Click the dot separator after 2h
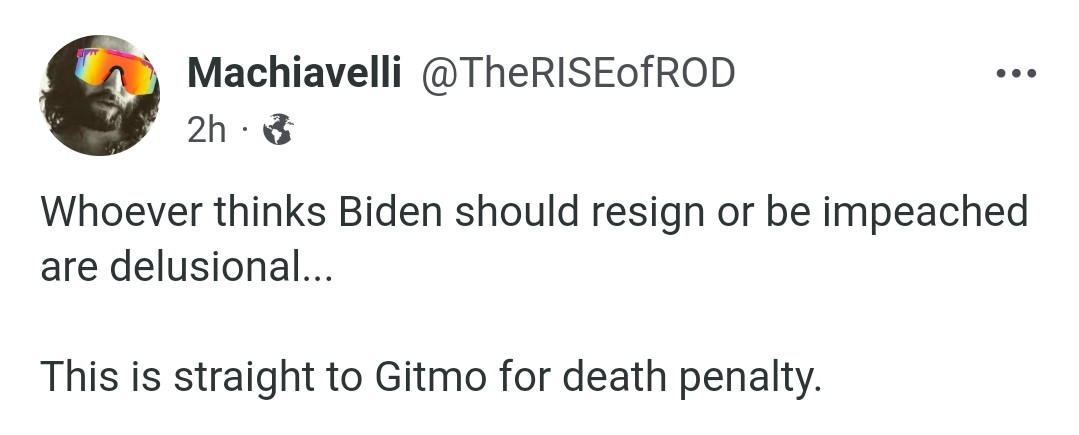The height and width of the screenshot is (435, 1079). tap(243, 129)
